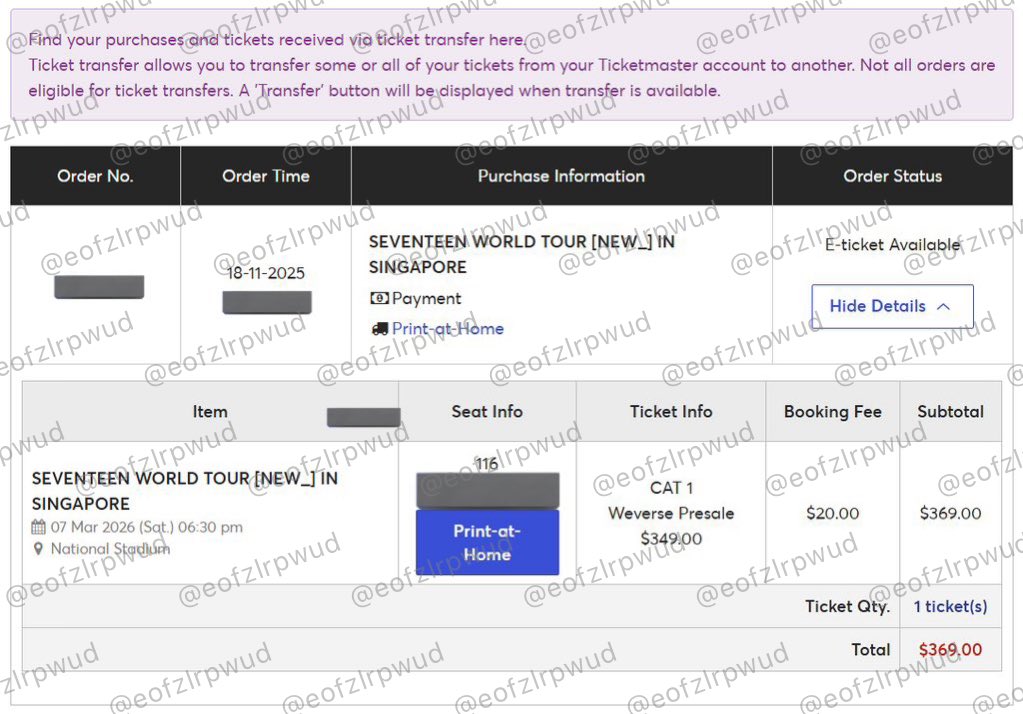This screenshot has width=1023, height=714.
Task: Collapse order with Hide Details button
Action: [x=892, y=306]
